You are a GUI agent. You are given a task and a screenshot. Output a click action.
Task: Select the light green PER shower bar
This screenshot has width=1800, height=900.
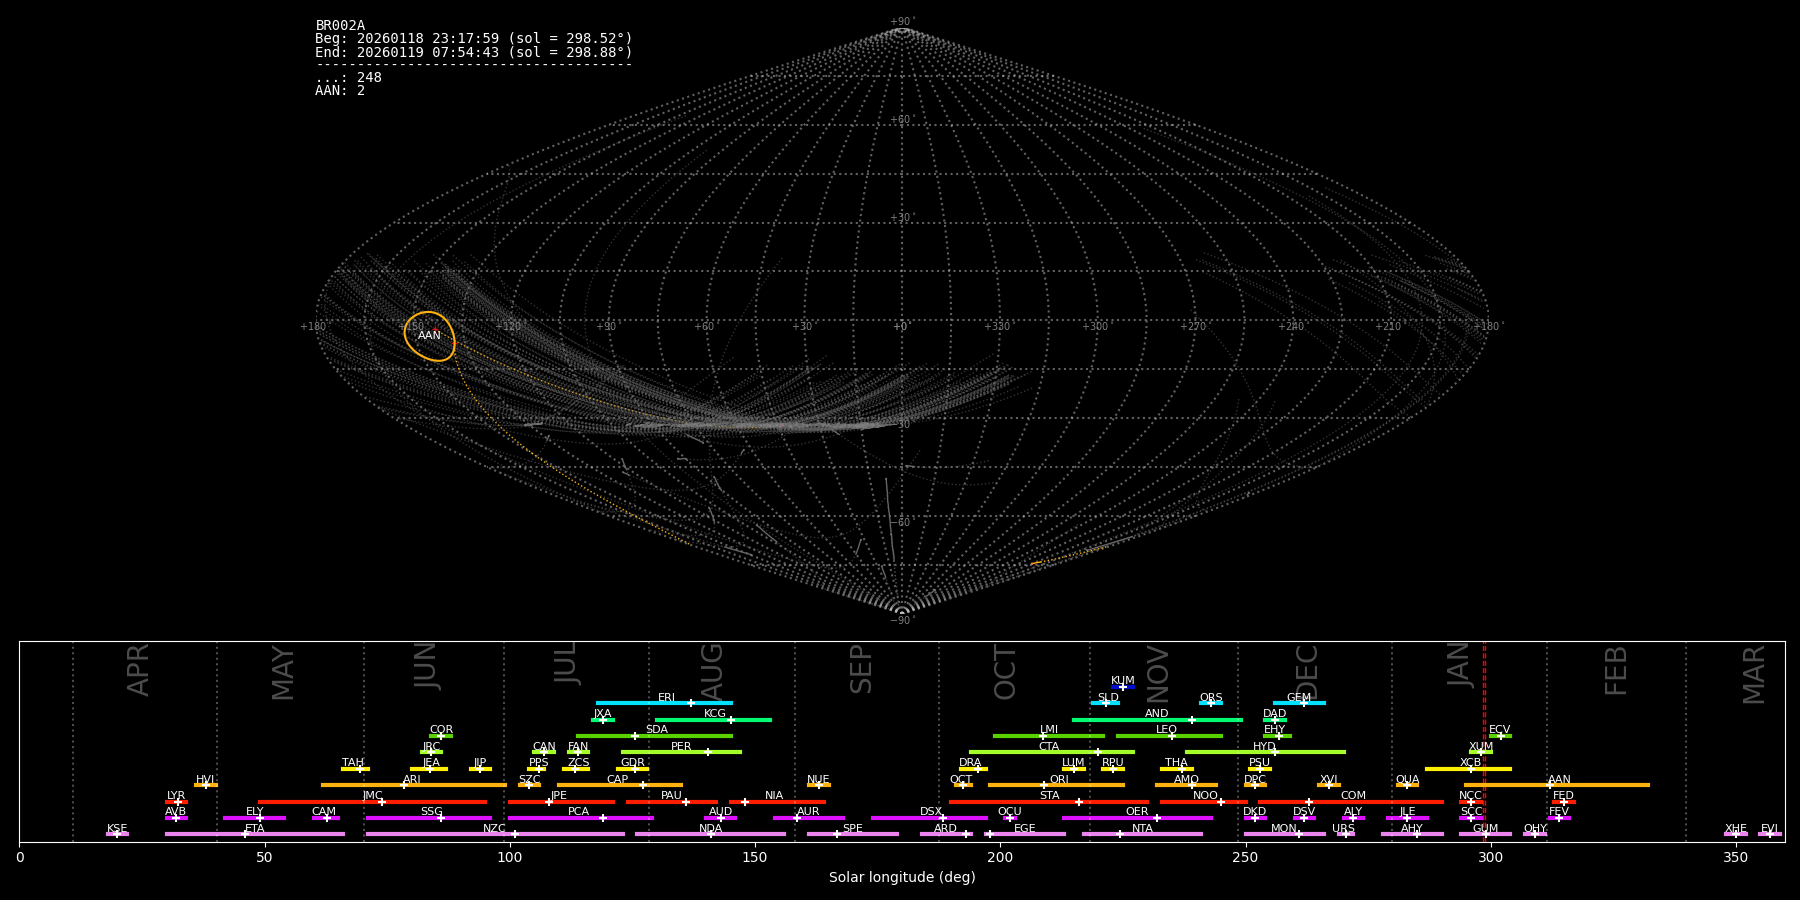click(x=681, y=752)
